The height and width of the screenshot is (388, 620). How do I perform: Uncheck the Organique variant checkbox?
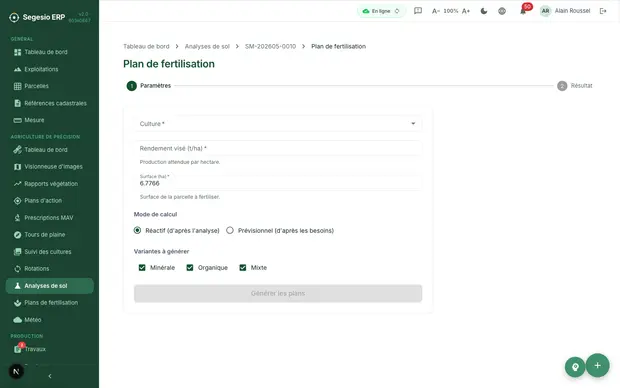click(190, 268)
